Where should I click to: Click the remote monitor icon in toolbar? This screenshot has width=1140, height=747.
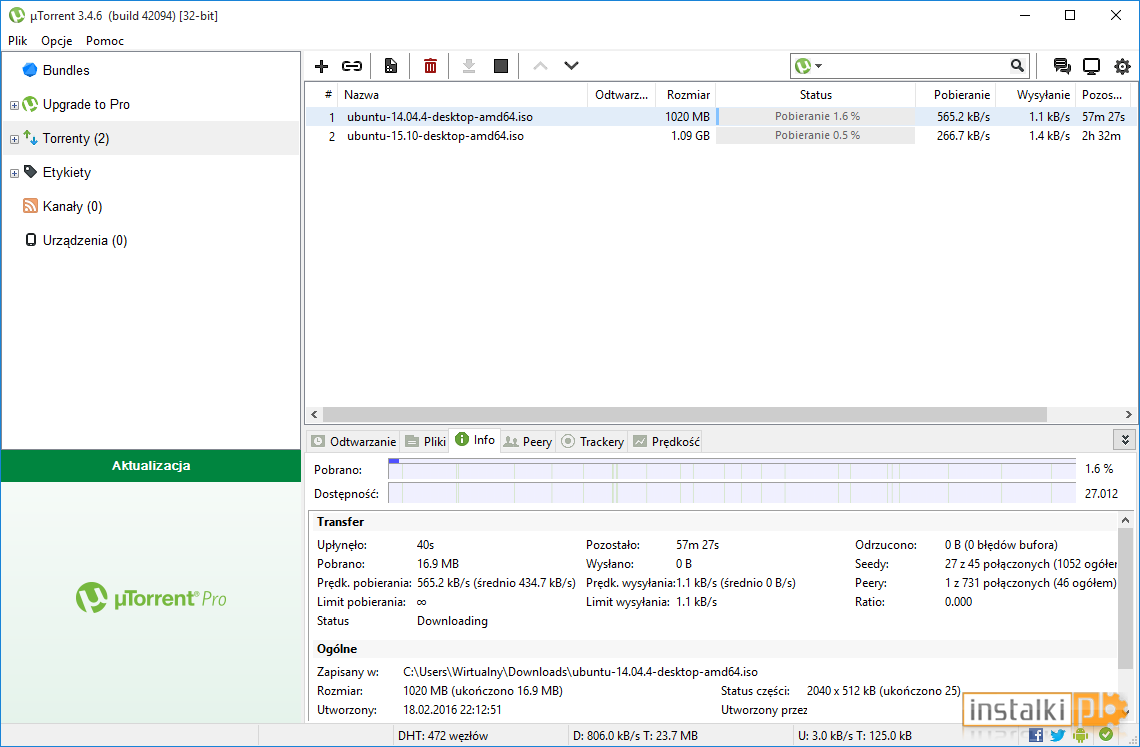pyautogui.click(x=1091, y=66)
